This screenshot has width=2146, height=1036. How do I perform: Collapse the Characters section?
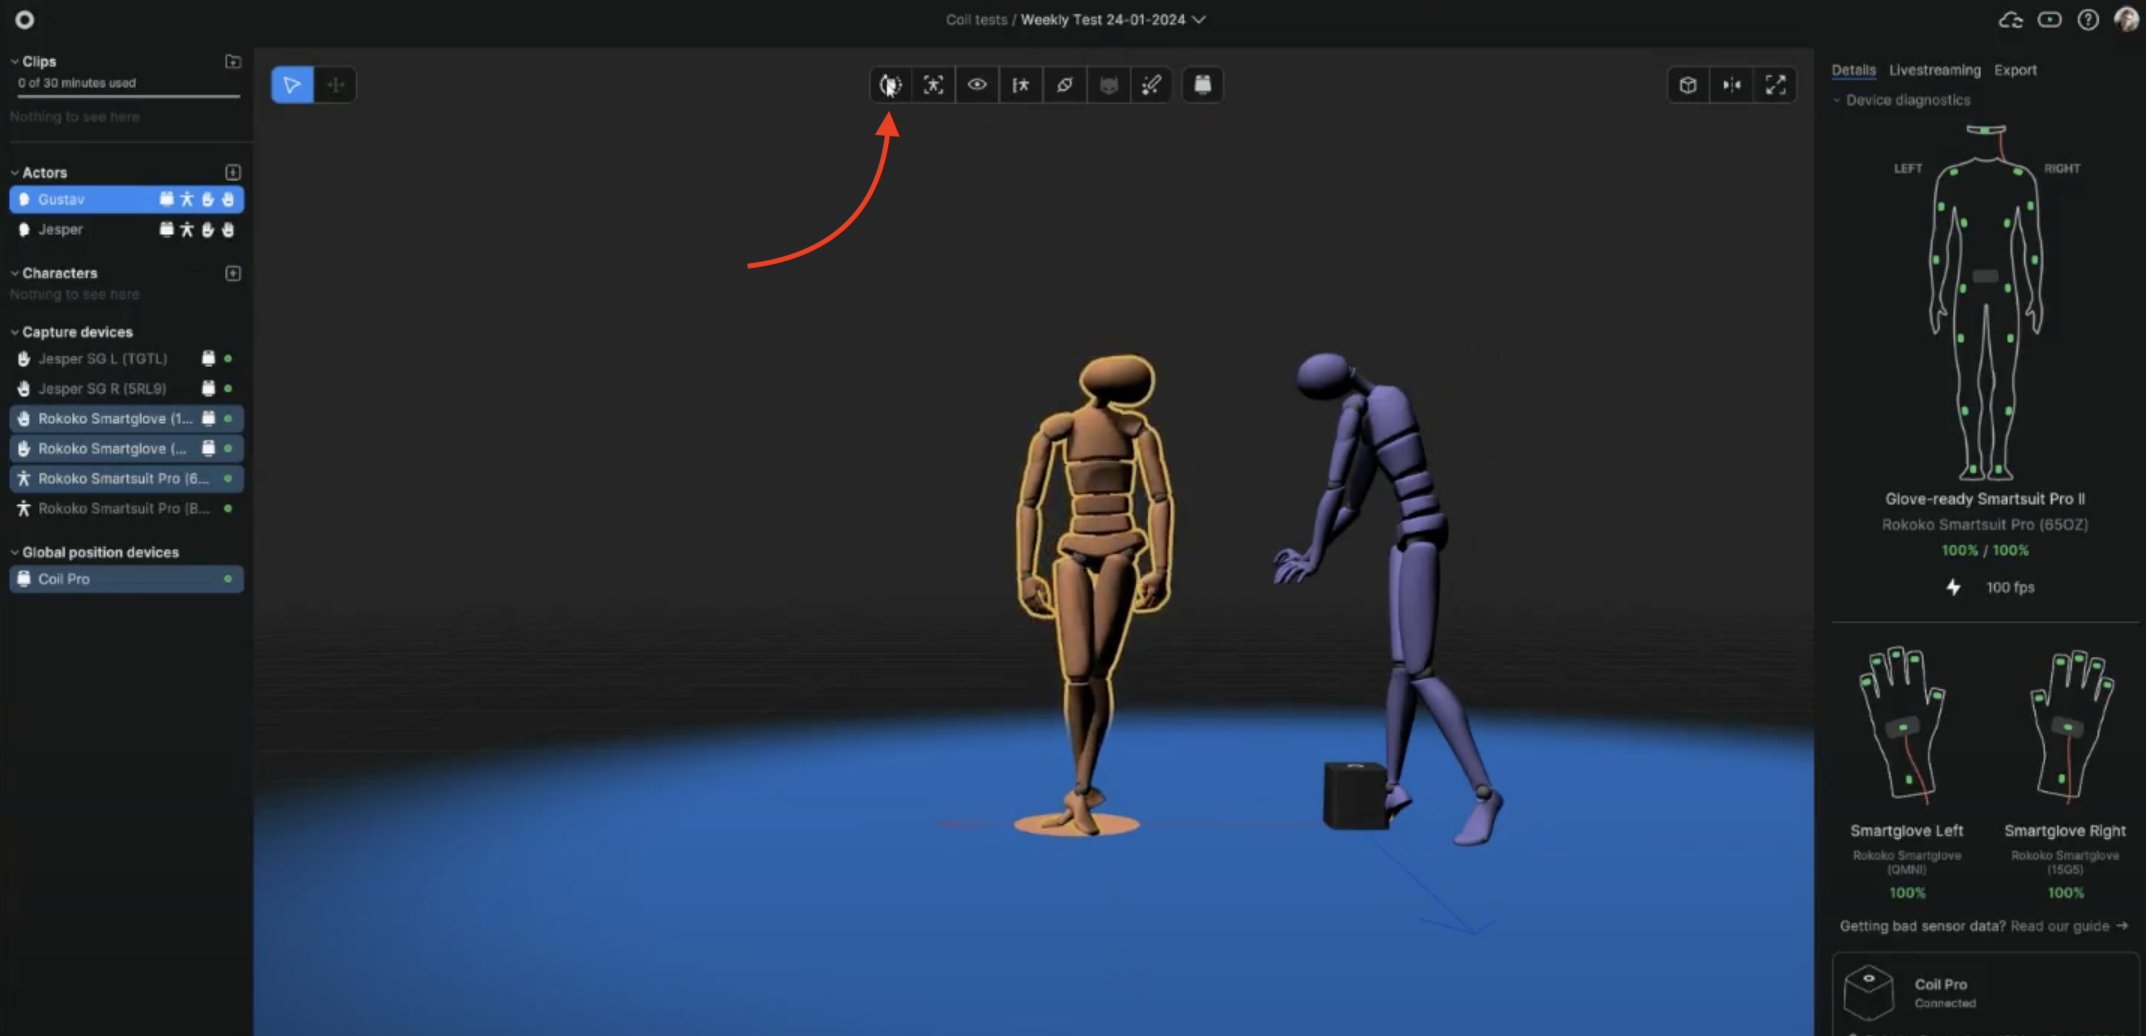[x=14, y=273]
